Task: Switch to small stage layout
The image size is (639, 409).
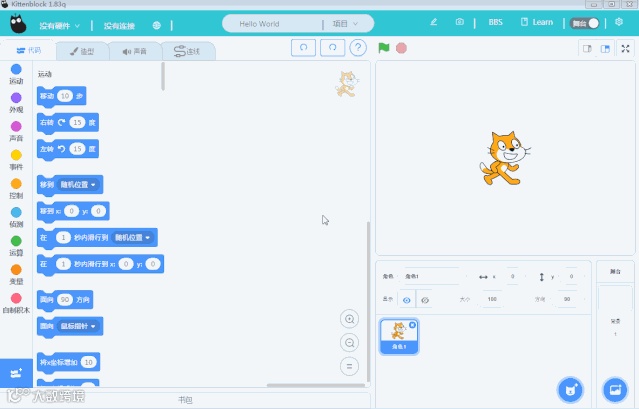Action: (587, 49)
